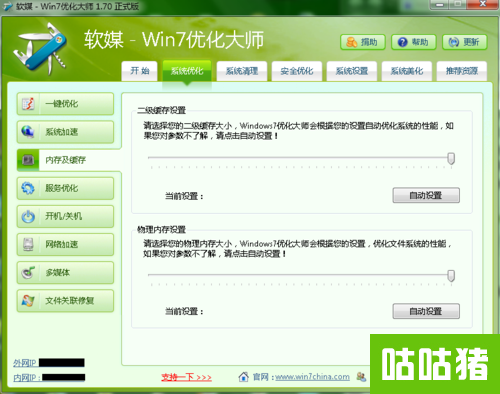Click the title bar app icon
The height and width of the screenshot is (394, 500).
(7, 7)
